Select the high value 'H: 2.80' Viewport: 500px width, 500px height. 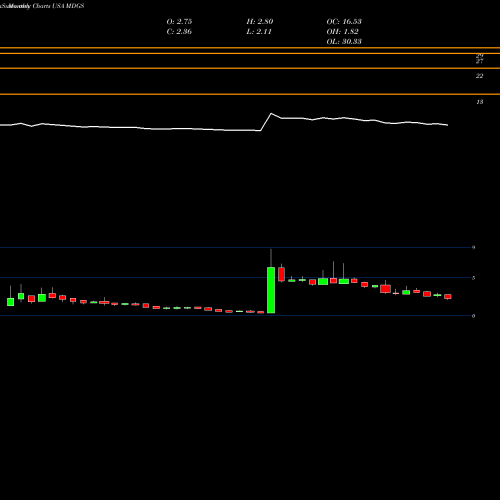coord(260,21)
